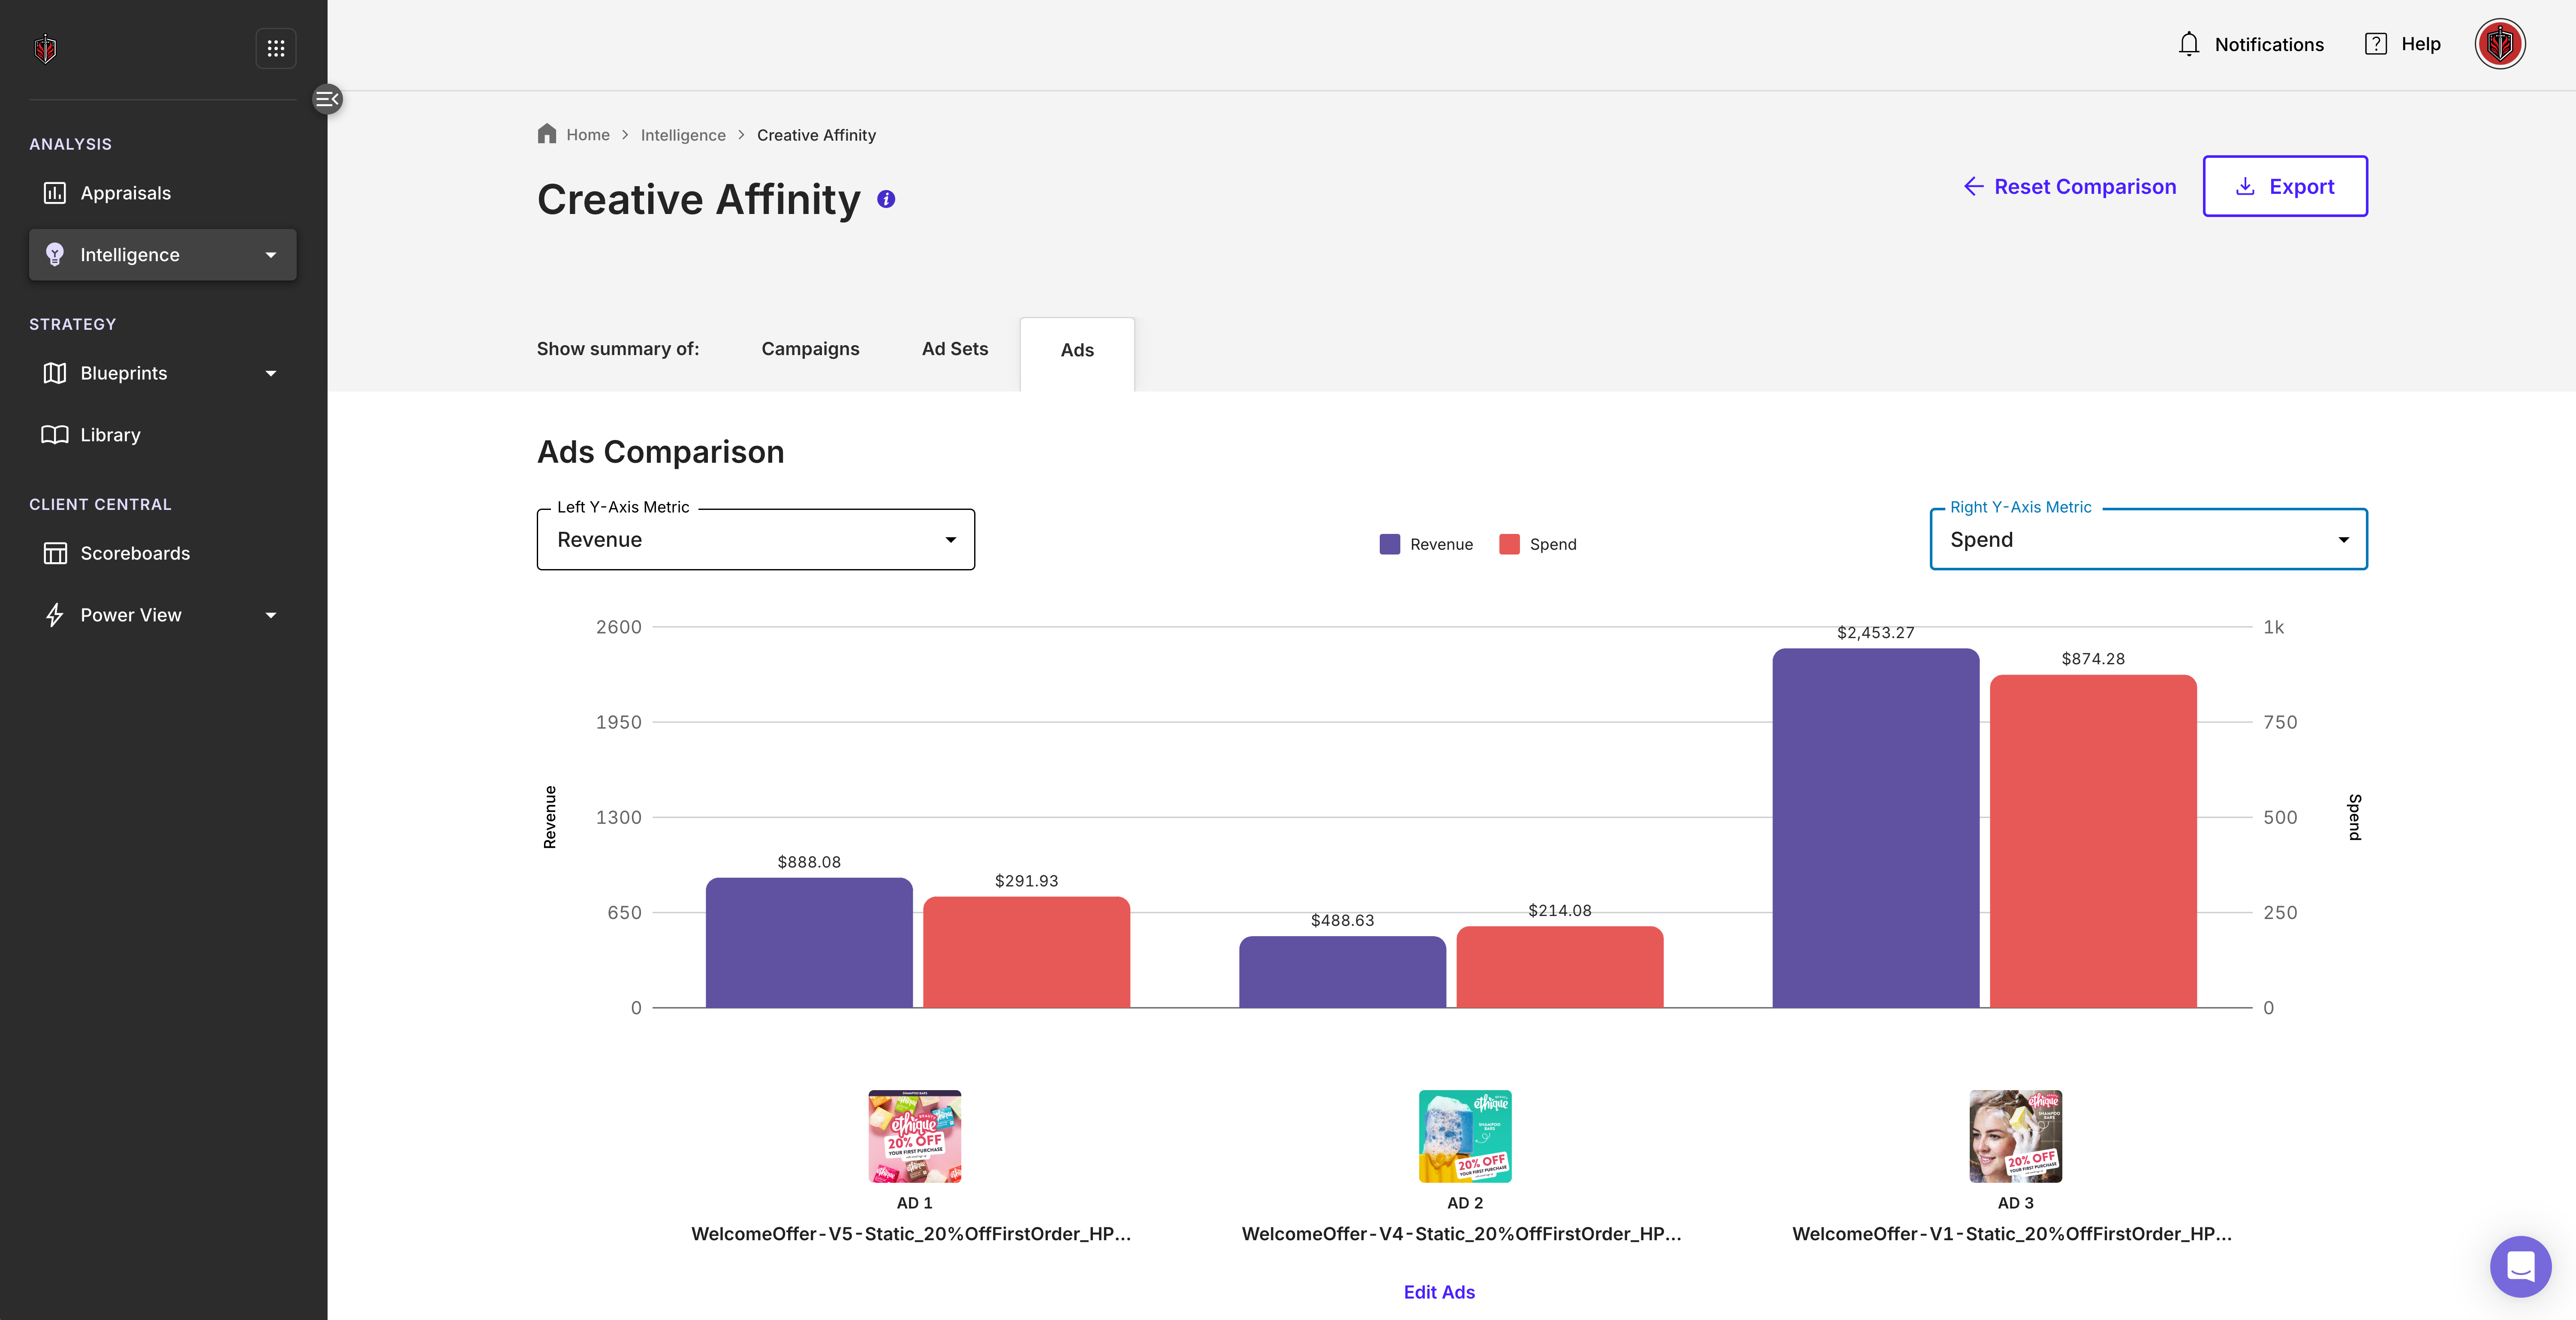Click the Help label in header
The height and width of the screenshot is (1320, 2576).
point(2421,44)
